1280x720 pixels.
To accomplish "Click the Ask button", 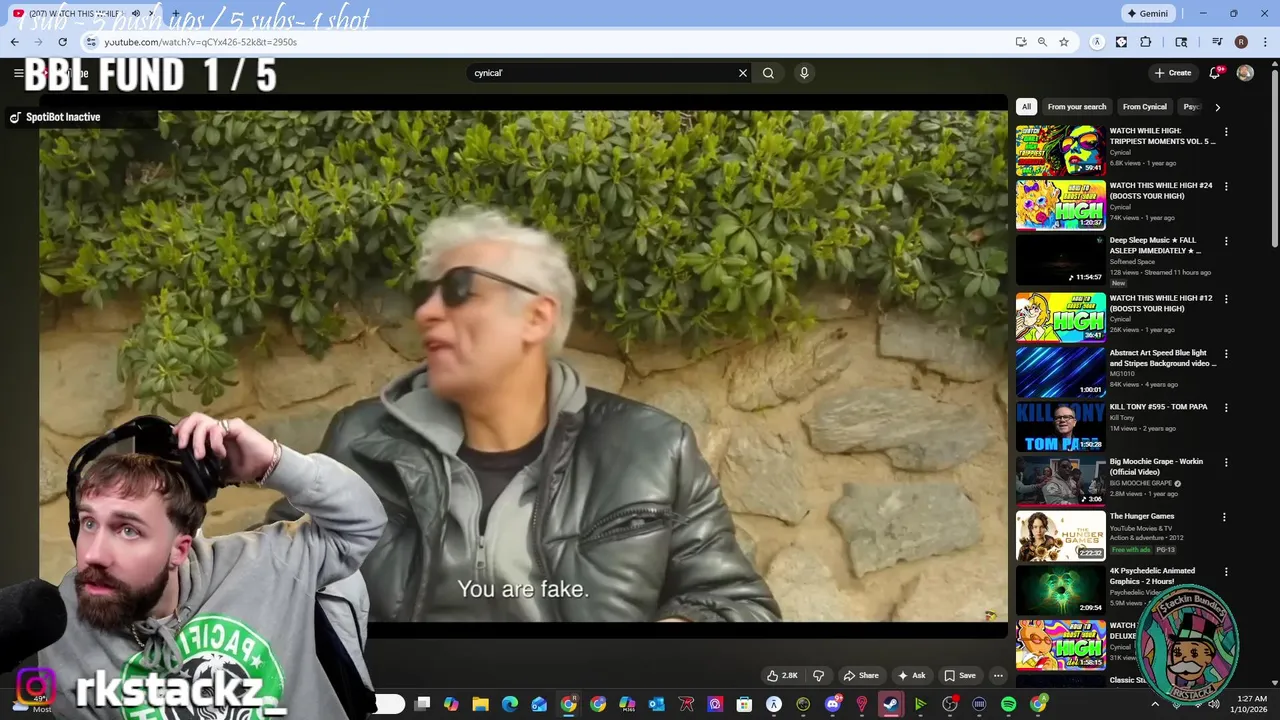I will click(x=912, y=675).
